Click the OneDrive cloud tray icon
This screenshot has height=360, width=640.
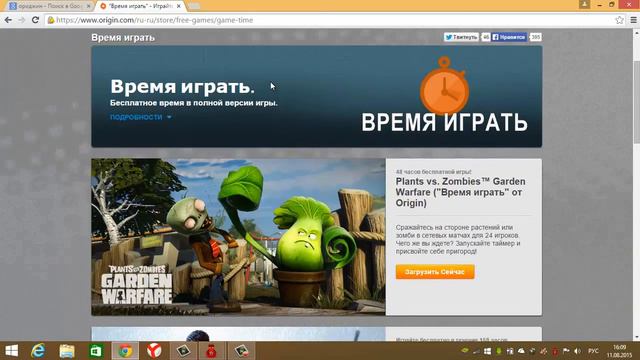[521, 351]
